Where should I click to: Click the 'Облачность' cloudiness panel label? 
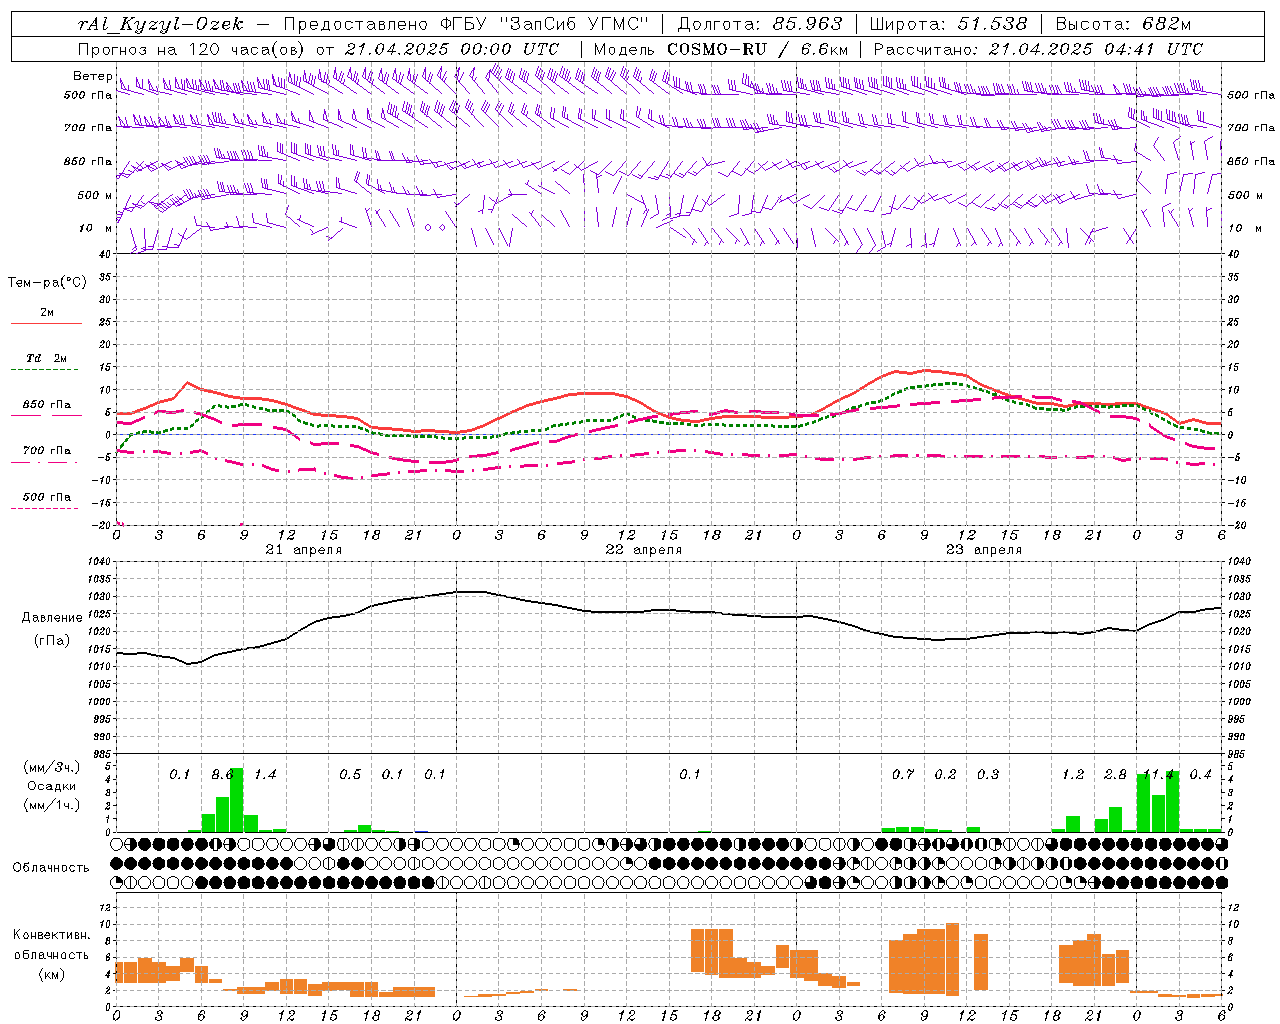coord(51,867)
